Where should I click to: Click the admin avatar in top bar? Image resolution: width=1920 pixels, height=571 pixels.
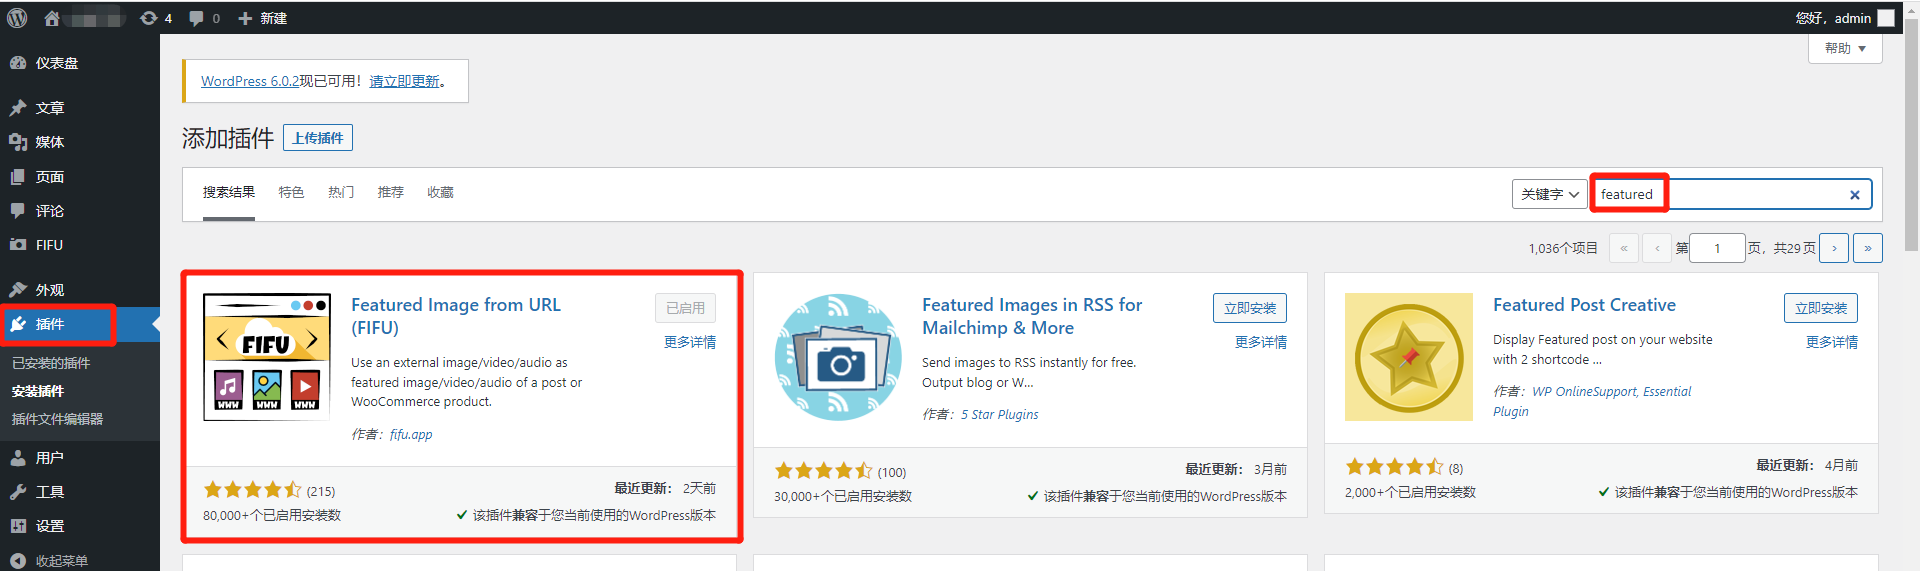[x=1886, y=18]
